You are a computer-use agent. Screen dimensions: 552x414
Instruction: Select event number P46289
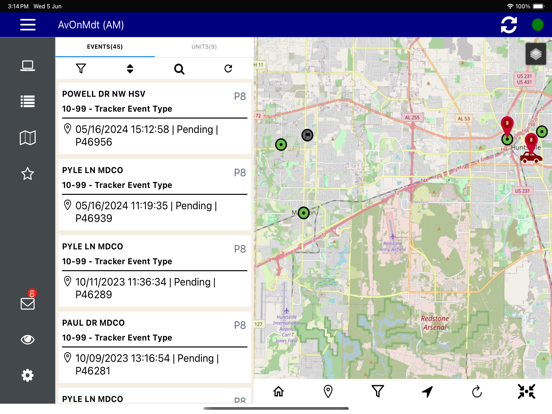(94, 295)
